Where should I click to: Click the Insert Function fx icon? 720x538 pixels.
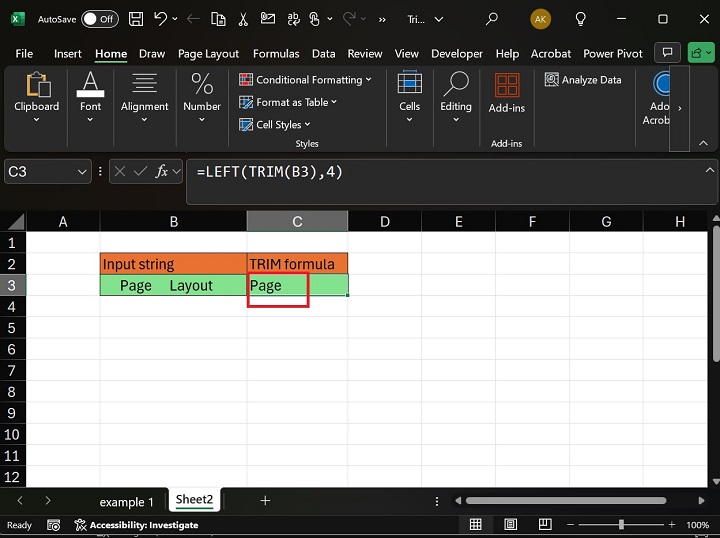click(162, 172)
